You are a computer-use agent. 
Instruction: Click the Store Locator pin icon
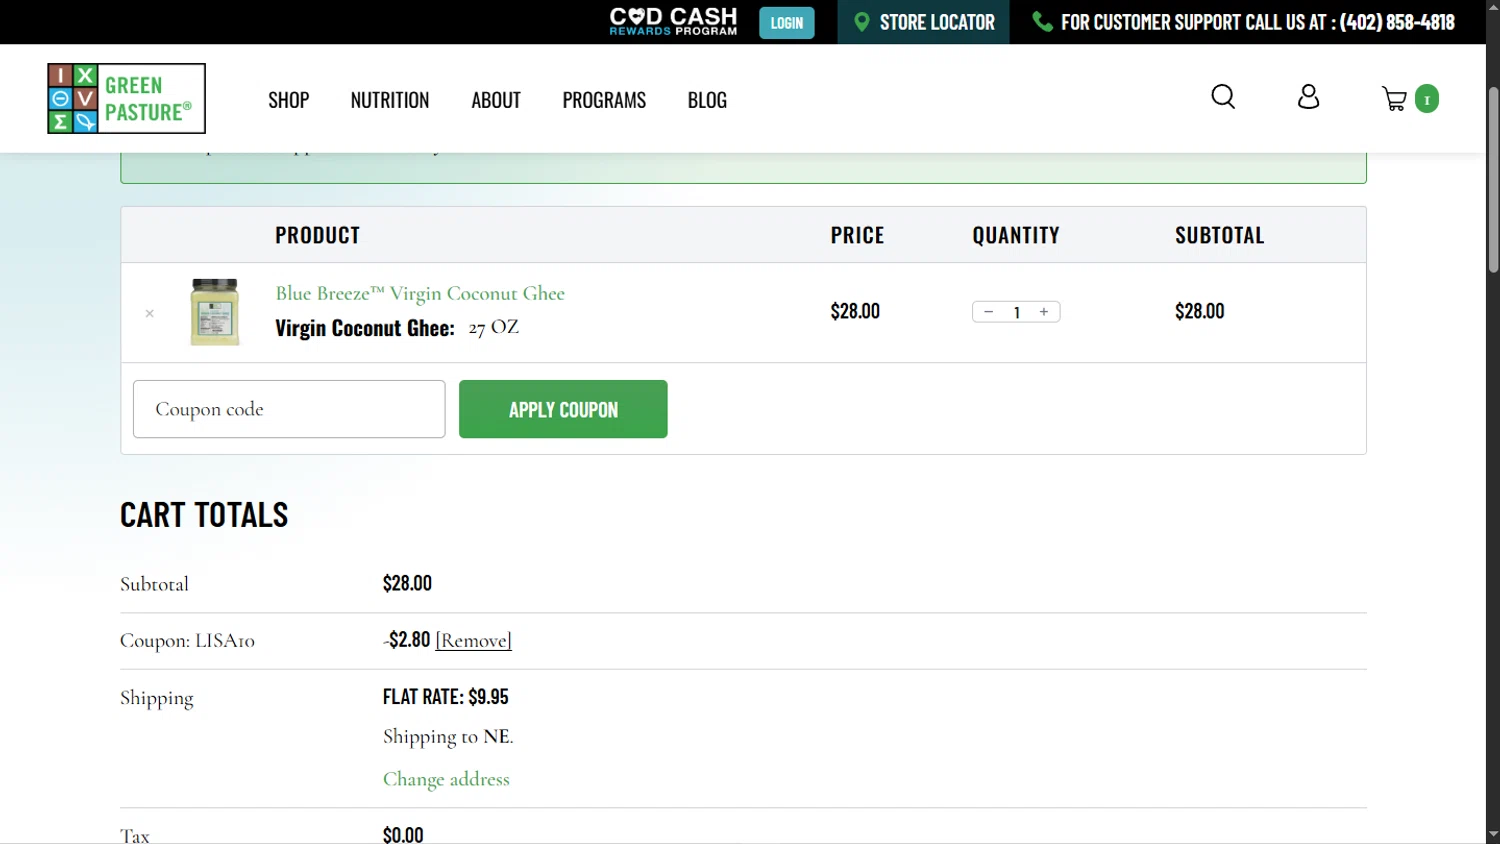(862, 22)
